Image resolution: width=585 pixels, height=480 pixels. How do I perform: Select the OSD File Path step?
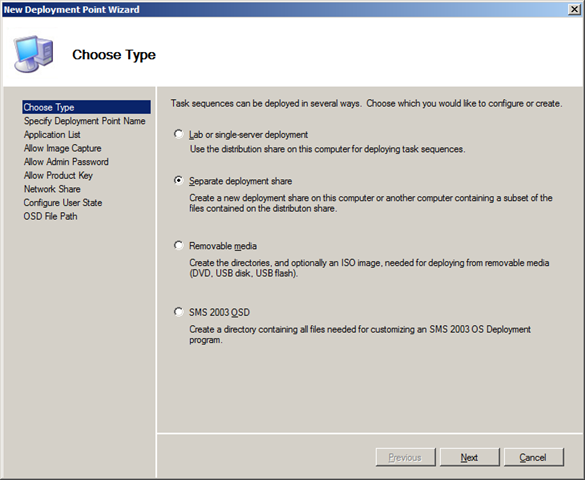[50, 216]
